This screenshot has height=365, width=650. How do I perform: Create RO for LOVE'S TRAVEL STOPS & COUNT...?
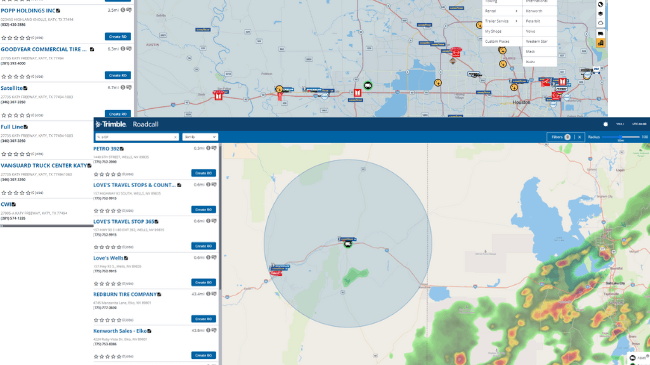coord(203,209)
